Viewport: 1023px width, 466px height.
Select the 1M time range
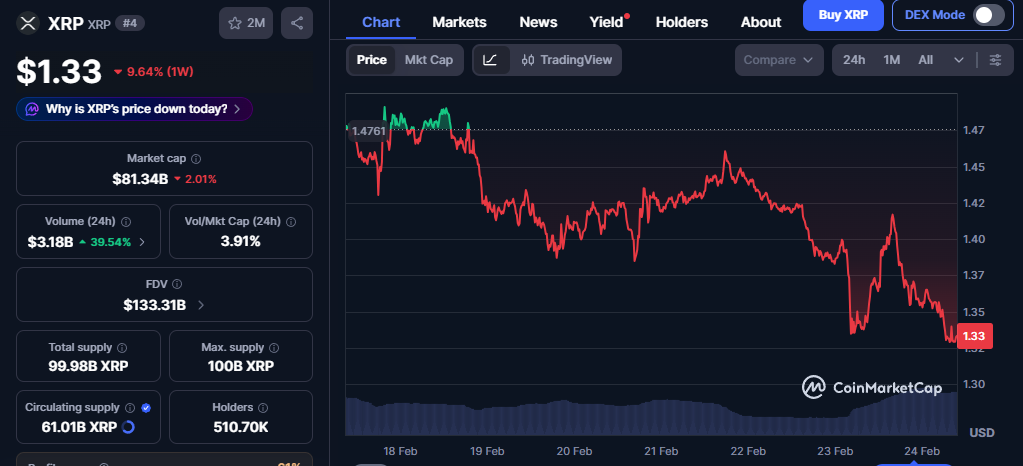(x=891, y=60)
